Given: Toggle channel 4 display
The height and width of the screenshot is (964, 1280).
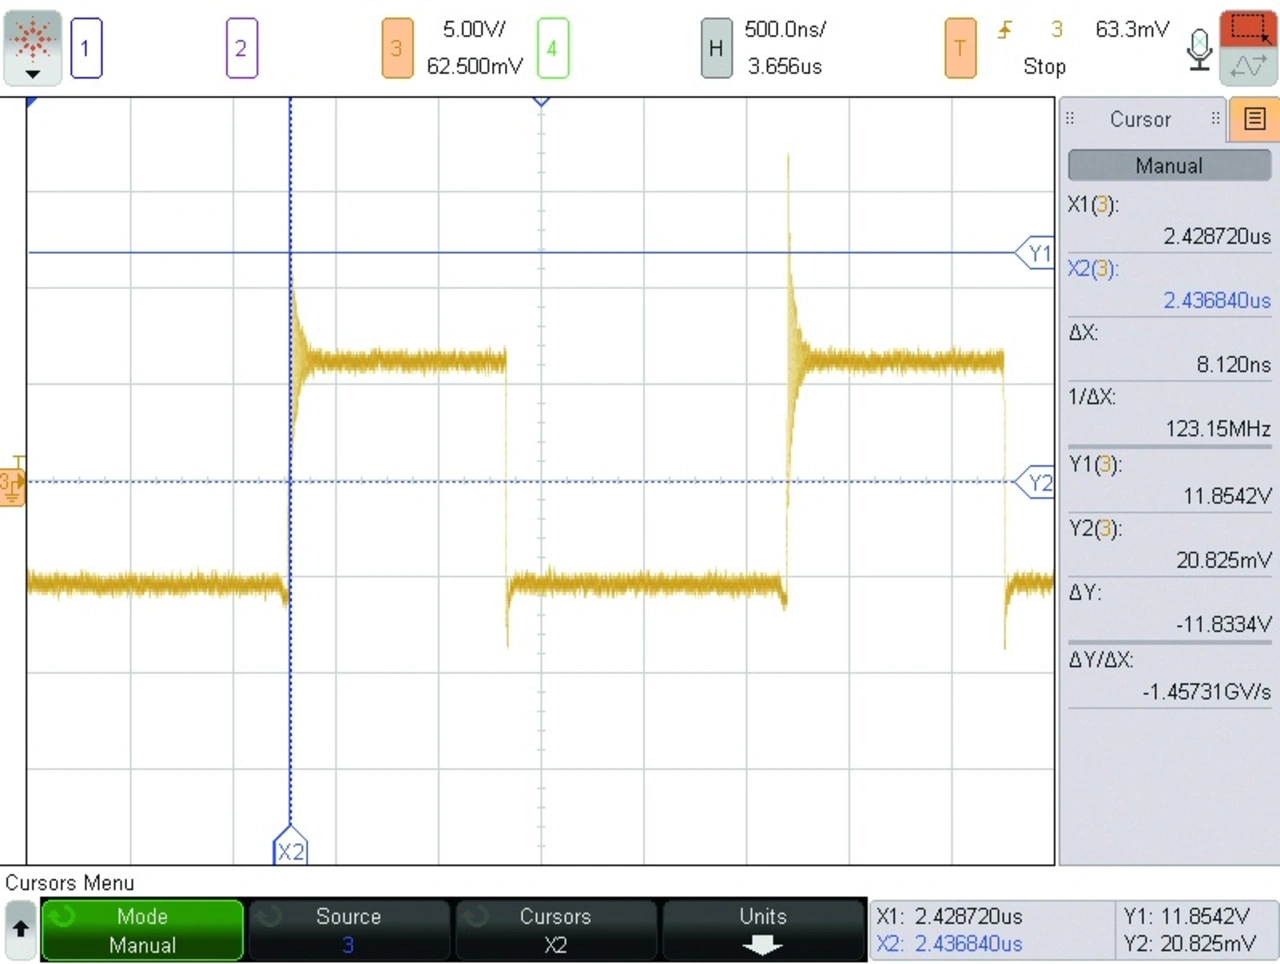Looking at the screenshot, I should point(552,48).
